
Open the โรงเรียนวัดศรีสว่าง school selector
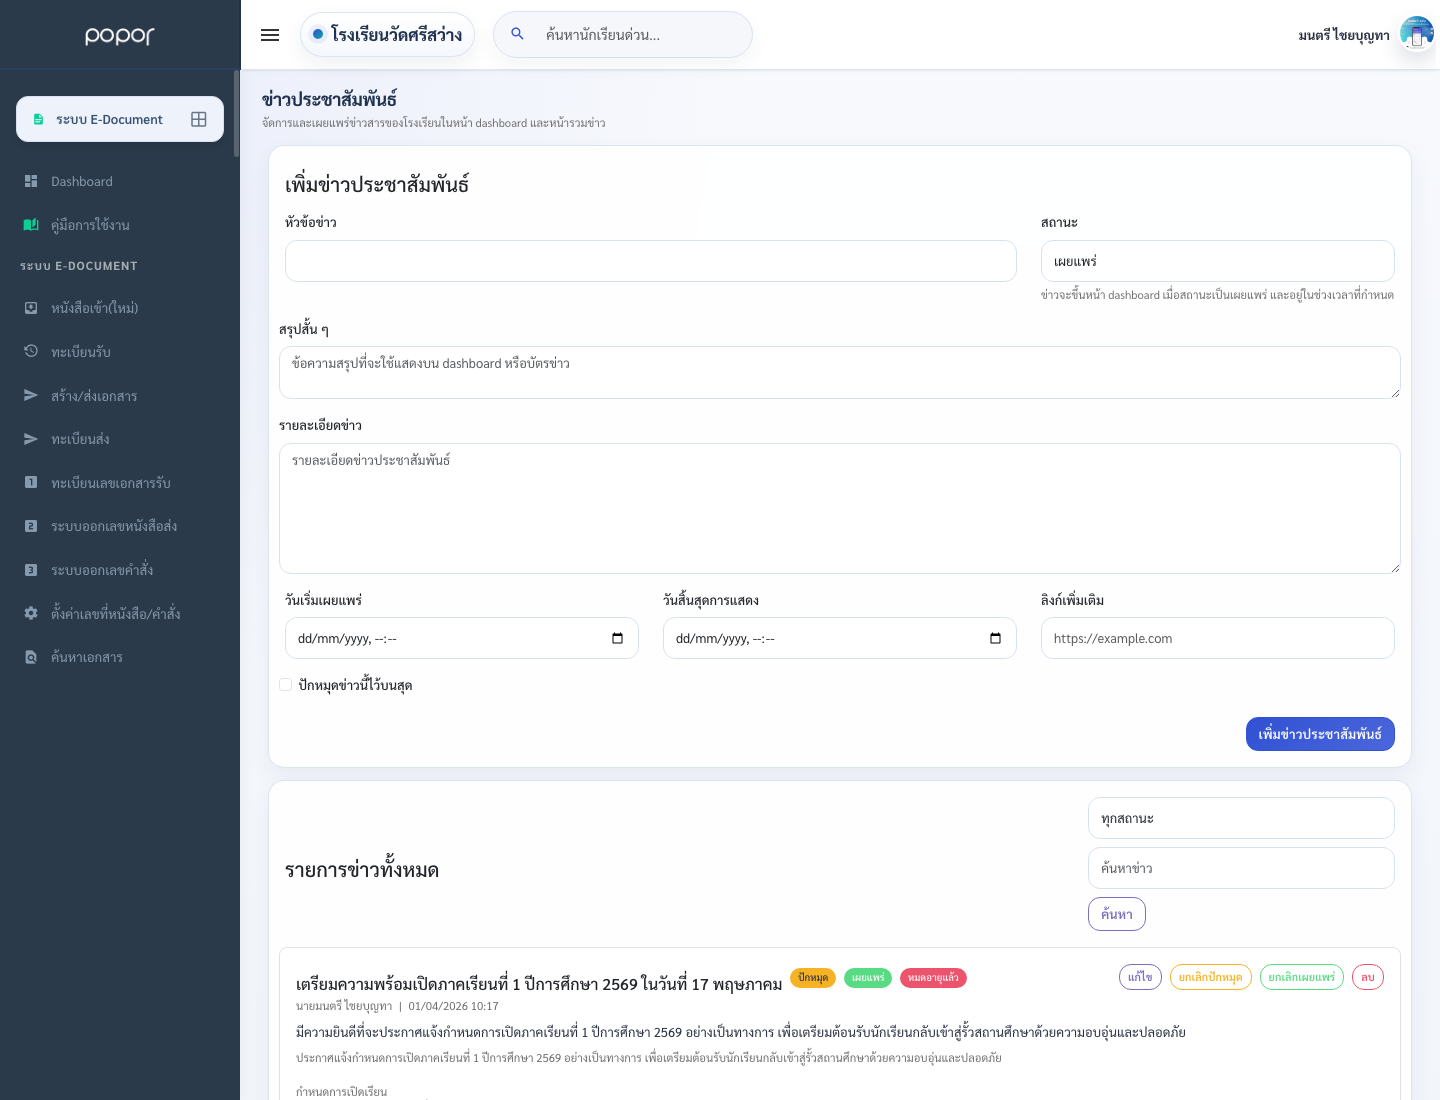pyautogui.click(x=387, y=35)
